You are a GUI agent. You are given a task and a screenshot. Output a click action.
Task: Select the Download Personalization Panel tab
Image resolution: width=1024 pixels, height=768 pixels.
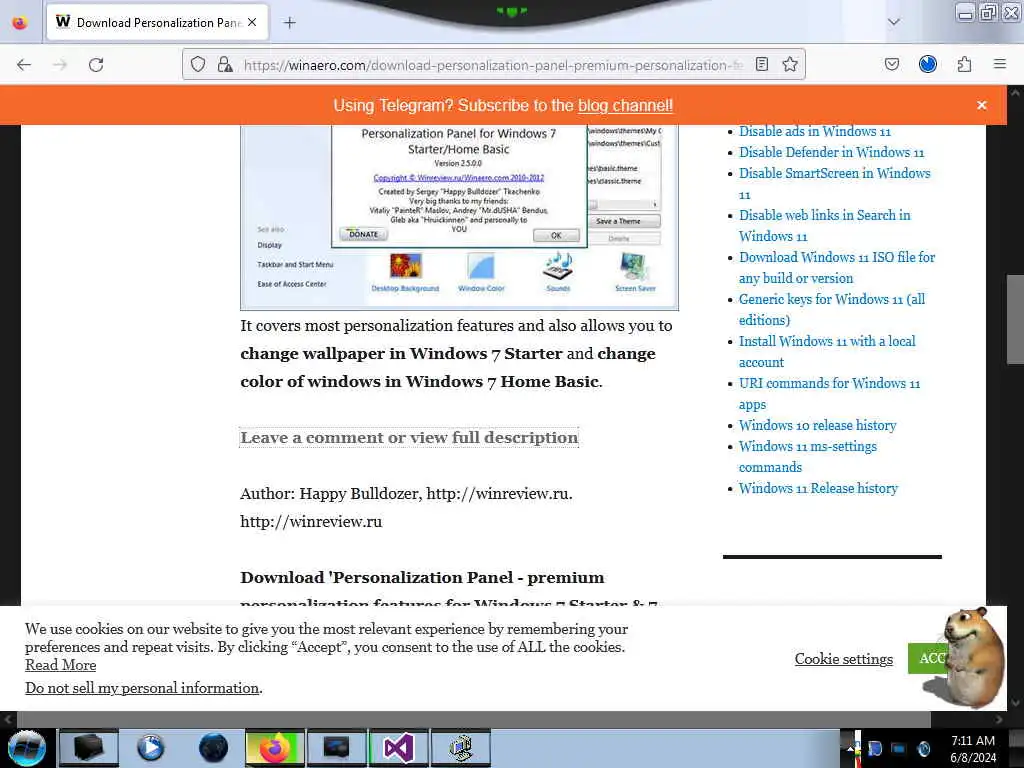point(157,22)
